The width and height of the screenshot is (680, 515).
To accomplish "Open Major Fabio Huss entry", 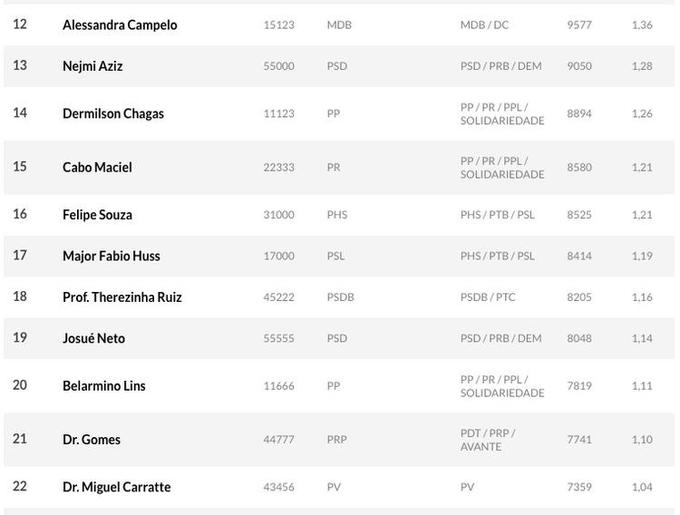I will click(x=111, y=256).
